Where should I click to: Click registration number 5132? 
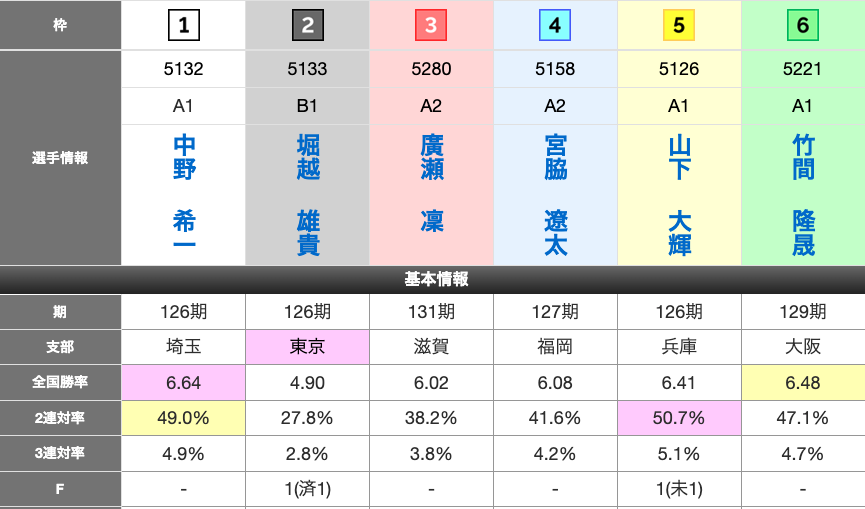(x=184, y=70)
